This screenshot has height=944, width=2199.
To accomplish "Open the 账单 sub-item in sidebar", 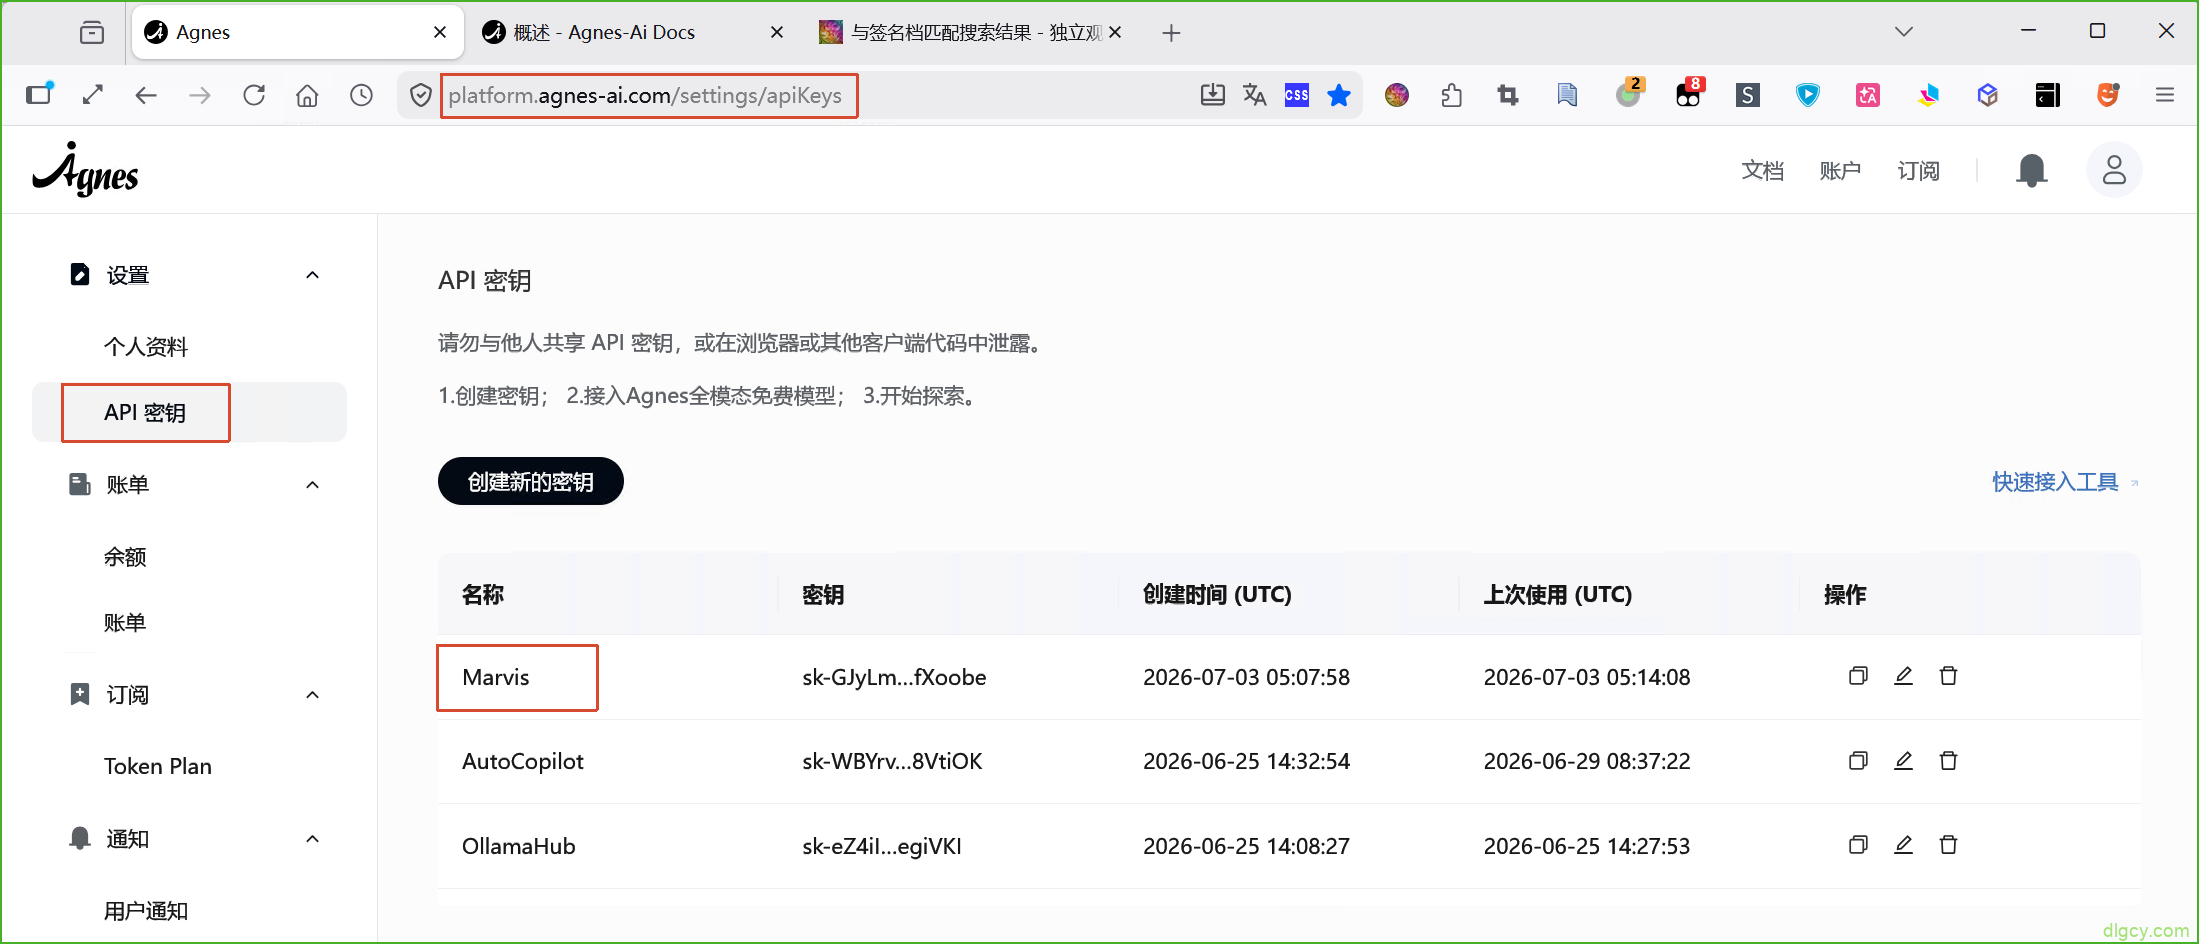I will tap(125, 623).
